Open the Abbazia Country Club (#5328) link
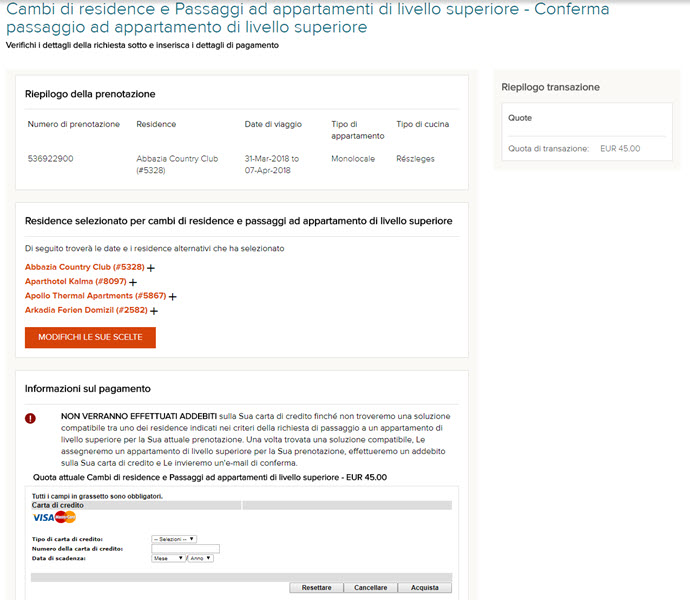This screenshot has width=690, height=600. [x=85, y=267]
